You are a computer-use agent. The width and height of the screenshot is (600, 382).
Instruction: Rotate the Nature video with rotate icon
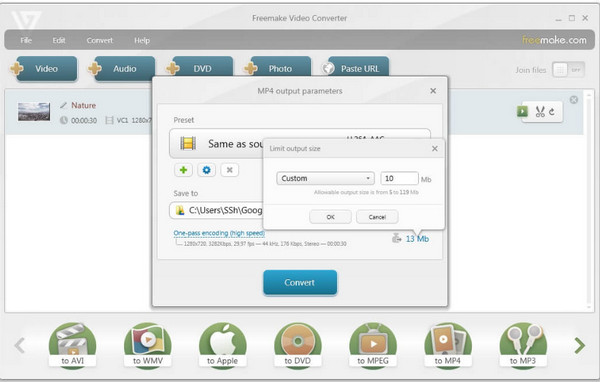(552, 112)
